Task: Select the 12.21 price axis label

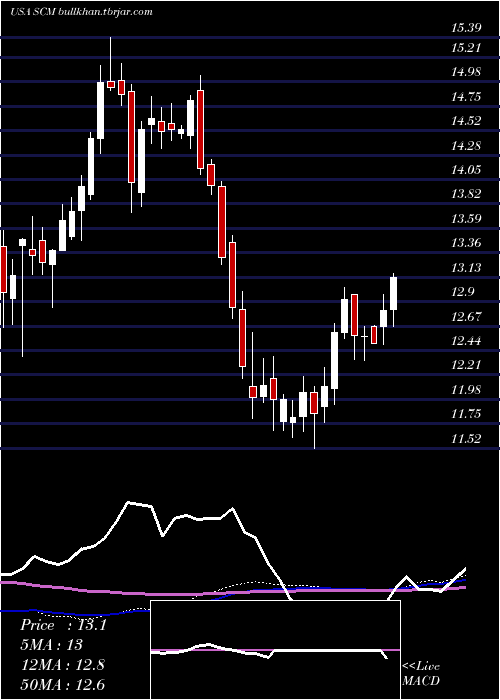Action: point(466,365)
